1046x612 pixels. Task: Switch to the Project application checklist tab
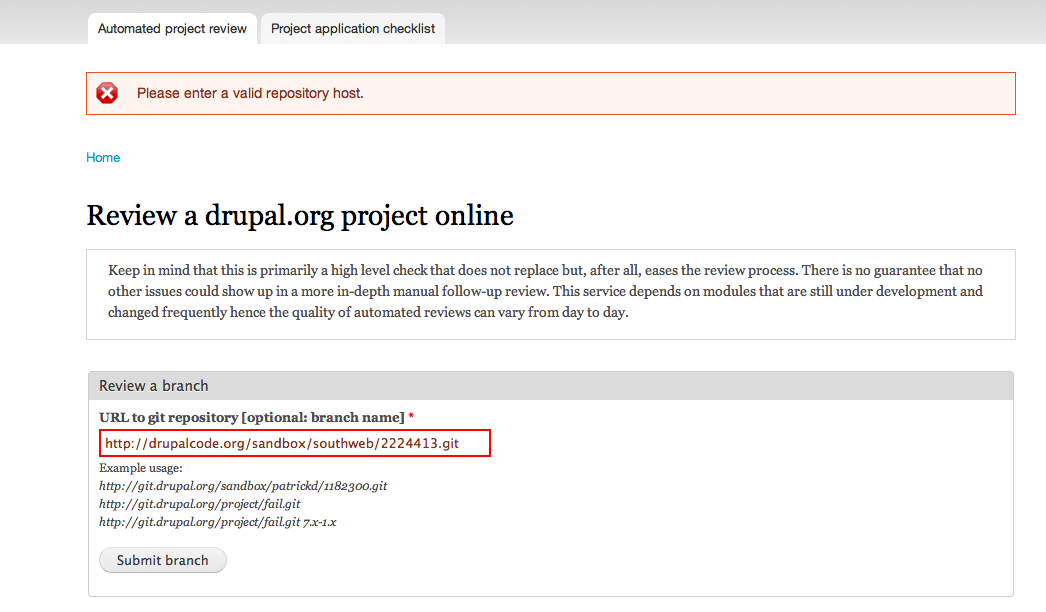click(352, 28)
